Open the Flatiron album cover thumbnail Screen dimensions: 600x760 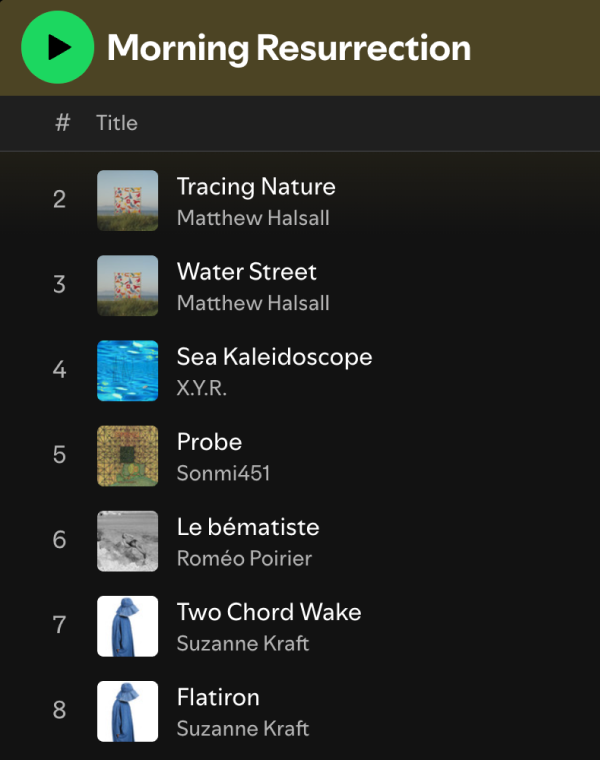pyautogui.click(x=127, y=711)
